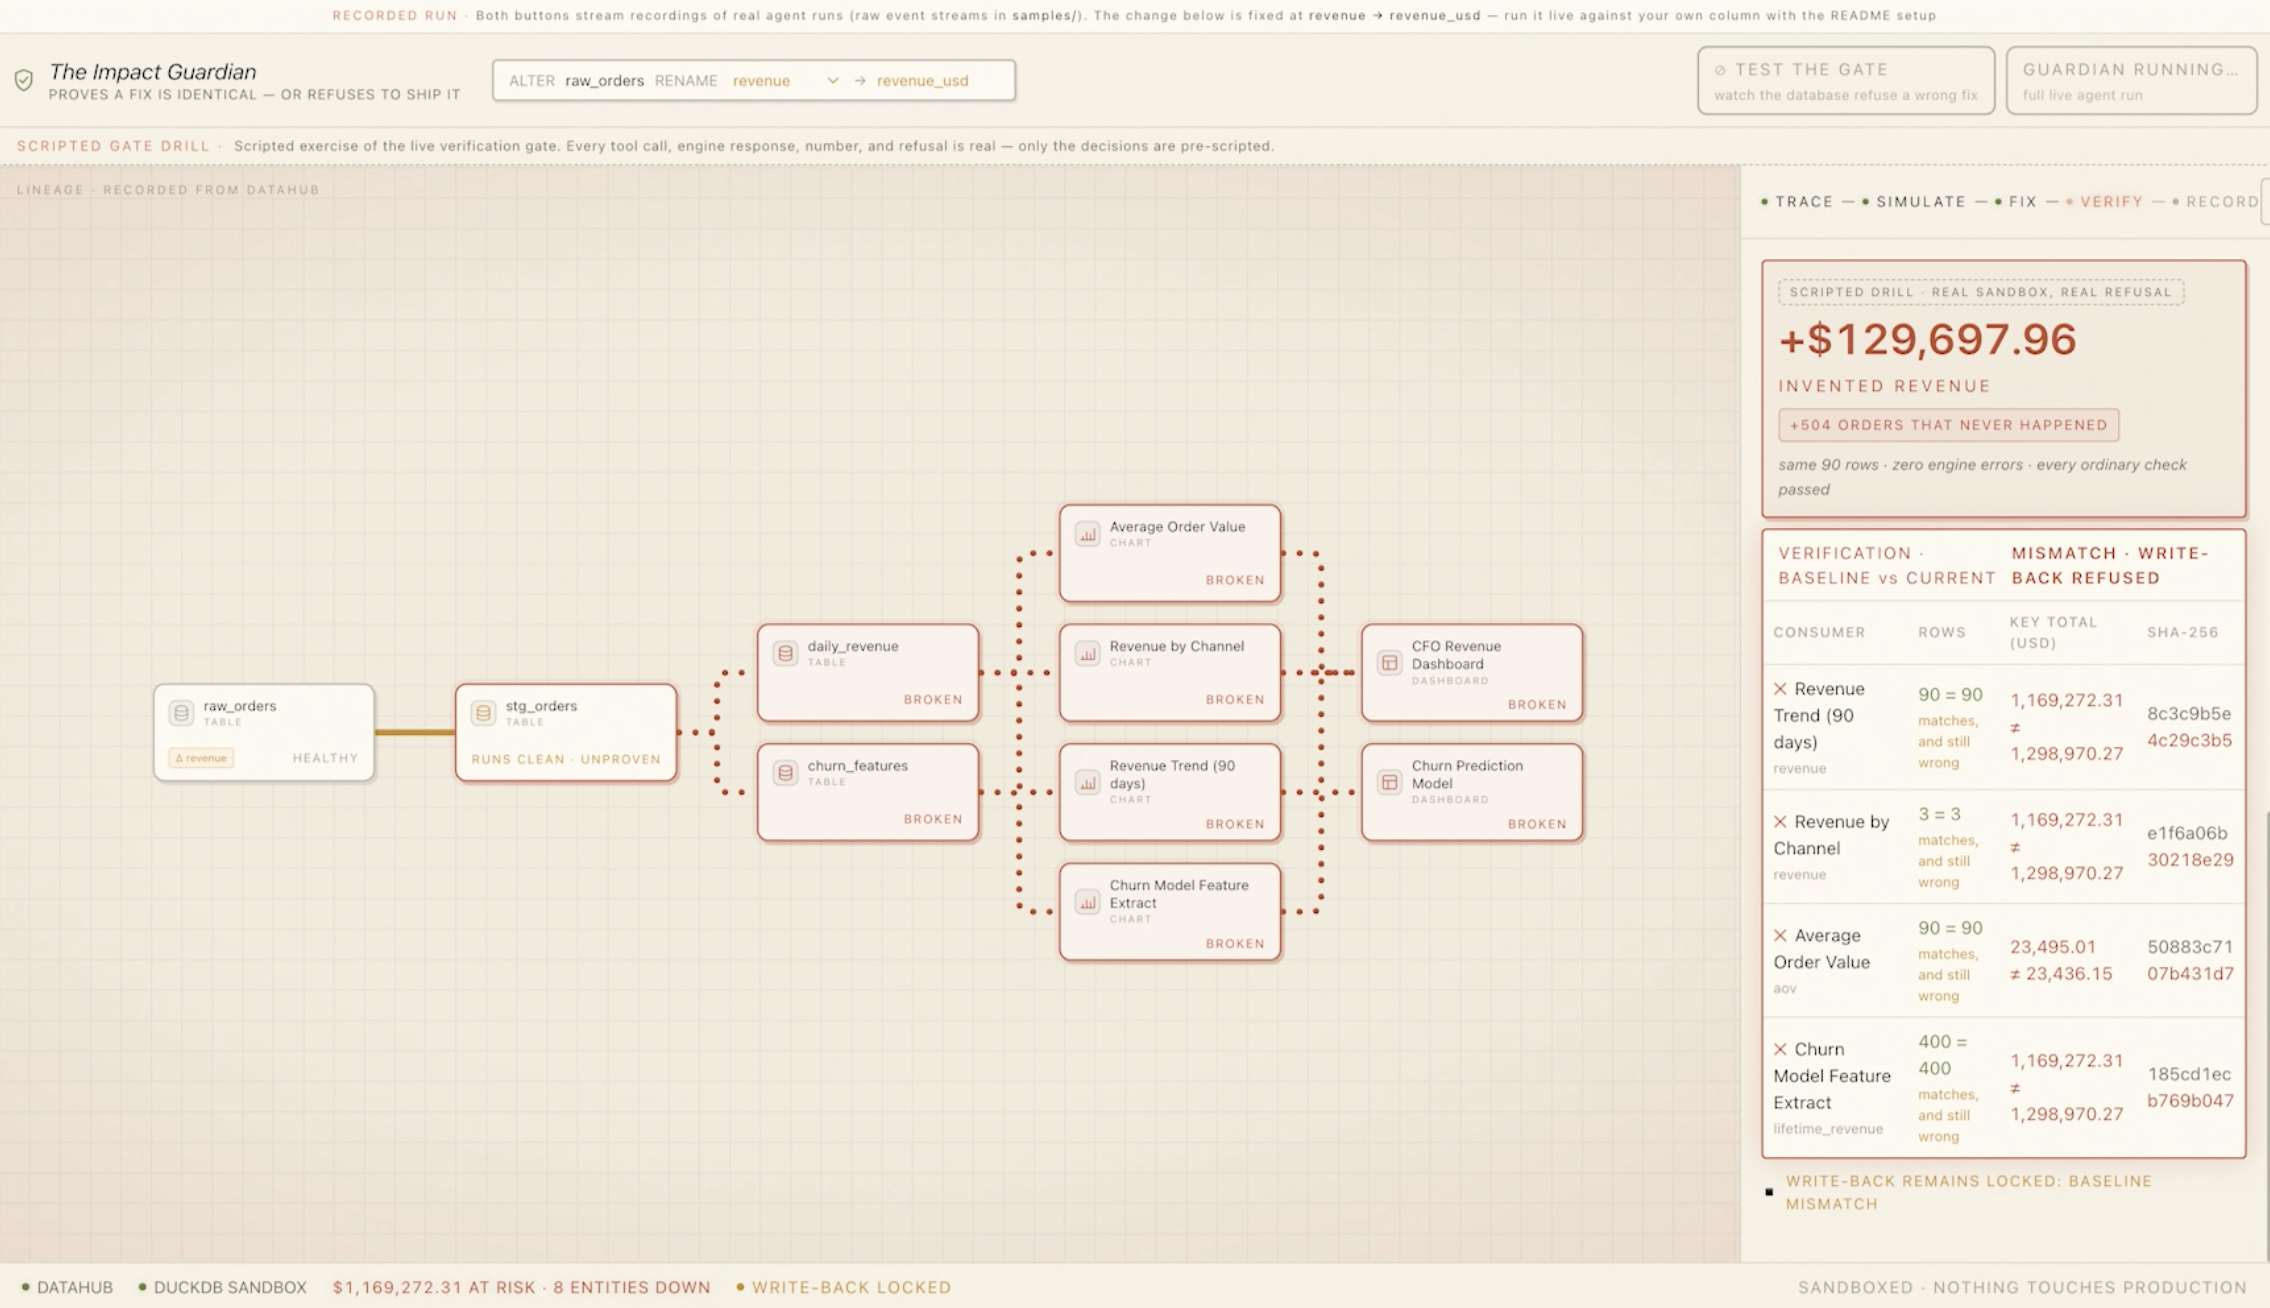Click 23,495.01 ≠ 23,436.15 total value

(x=2061, y=960)
